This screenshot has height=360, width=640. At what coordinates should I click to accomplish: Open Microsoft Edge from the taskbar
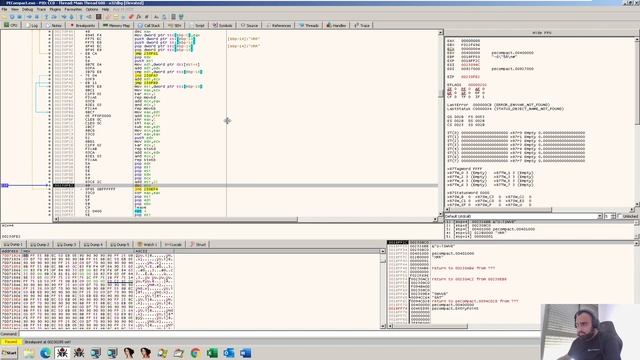tap(45, 353)
